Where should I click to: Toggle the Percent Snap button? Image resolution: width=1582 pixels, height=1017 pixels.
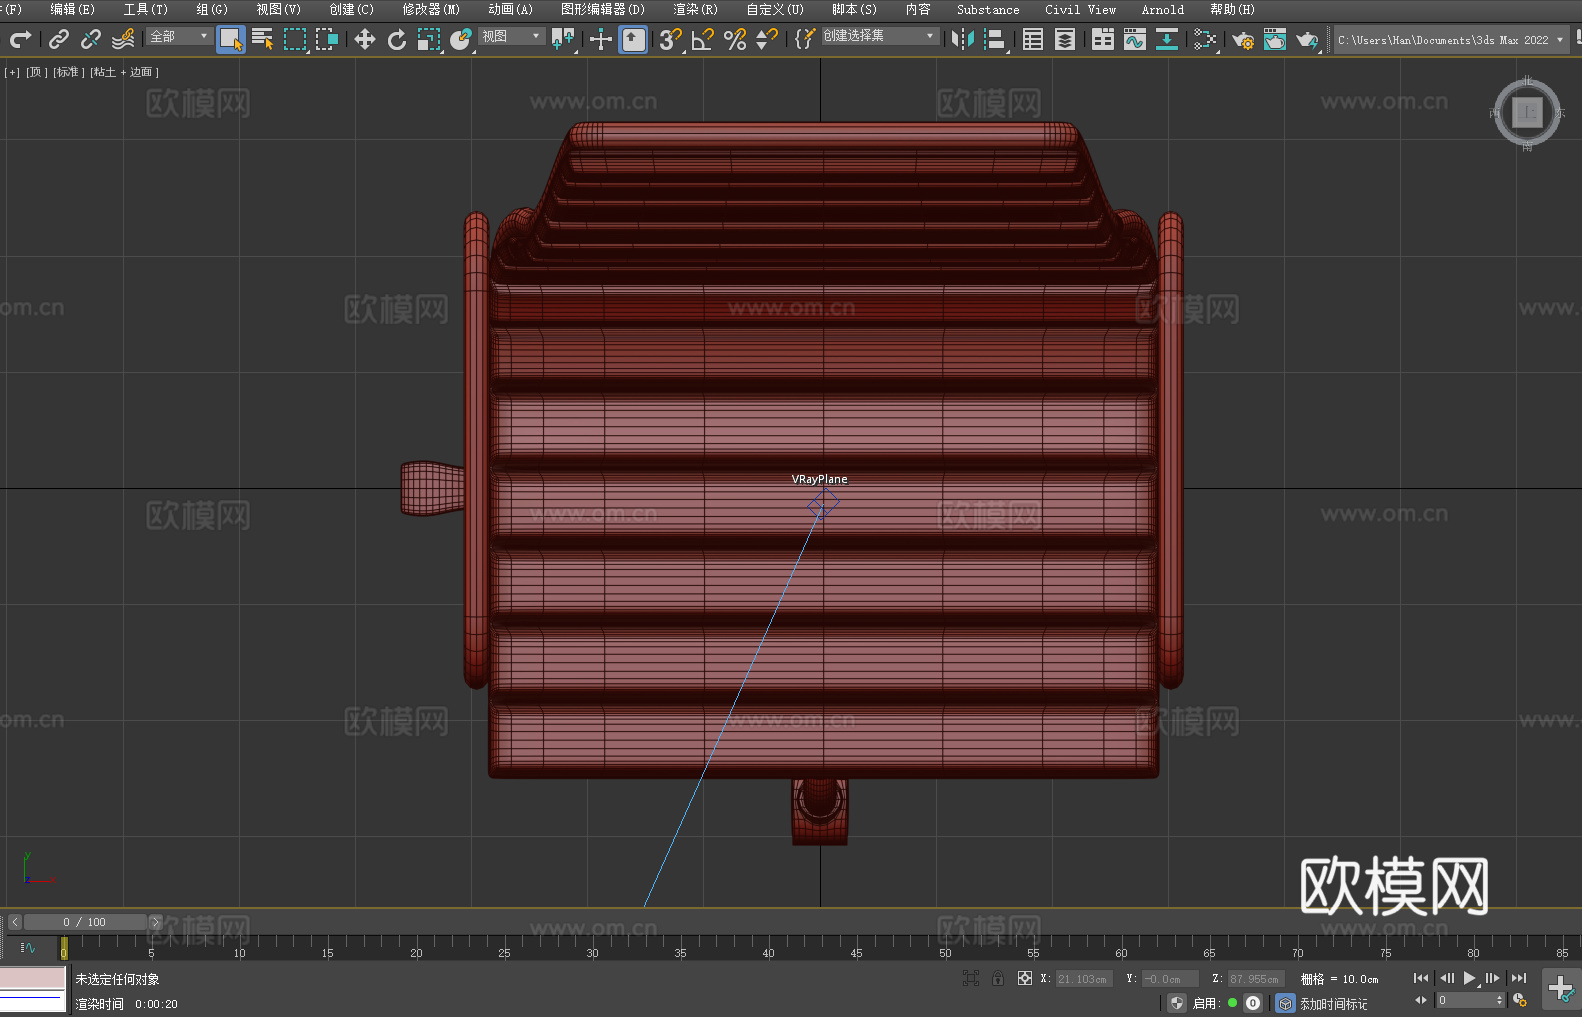[x=735, y=39]
